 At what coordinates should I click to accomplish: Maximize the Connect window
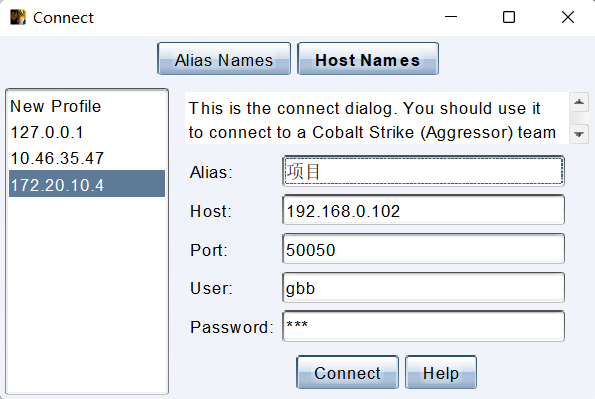(x=509, y=17)
